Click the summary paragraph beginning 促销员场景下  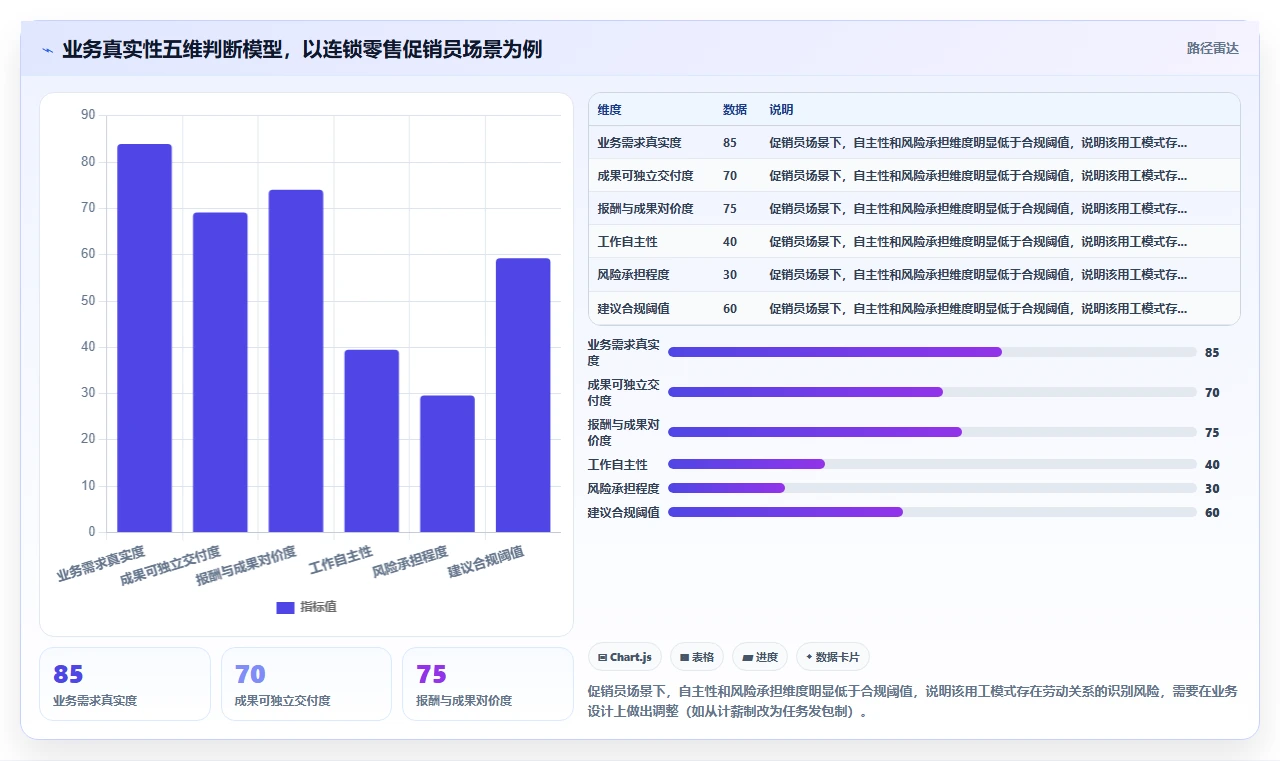click(x=912, y=702)
